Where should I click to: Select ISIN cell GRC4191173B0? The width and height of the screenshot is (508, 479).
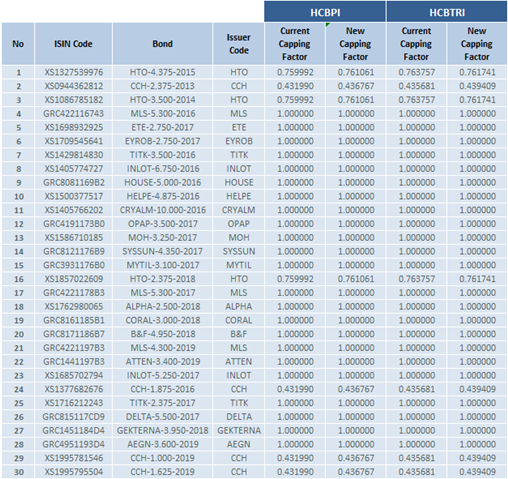73,224
